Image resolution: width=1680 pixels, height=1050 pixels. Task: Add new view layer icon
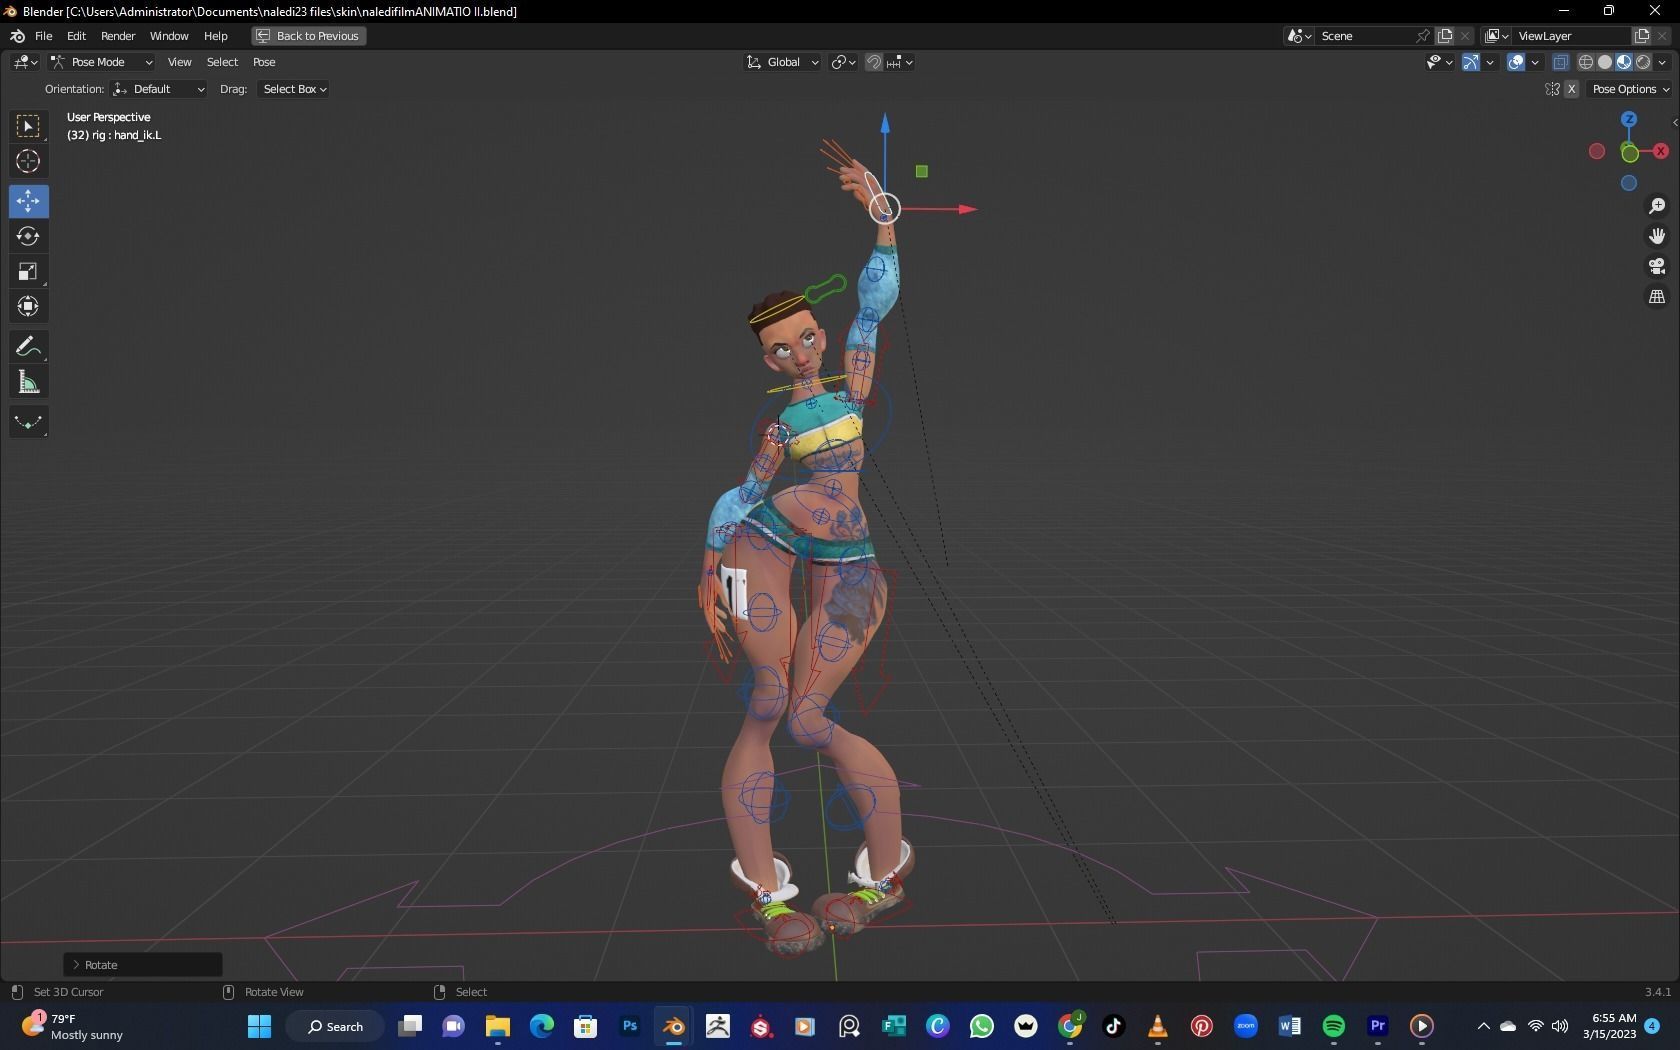pyautogui.click(x=1641, y=36)
